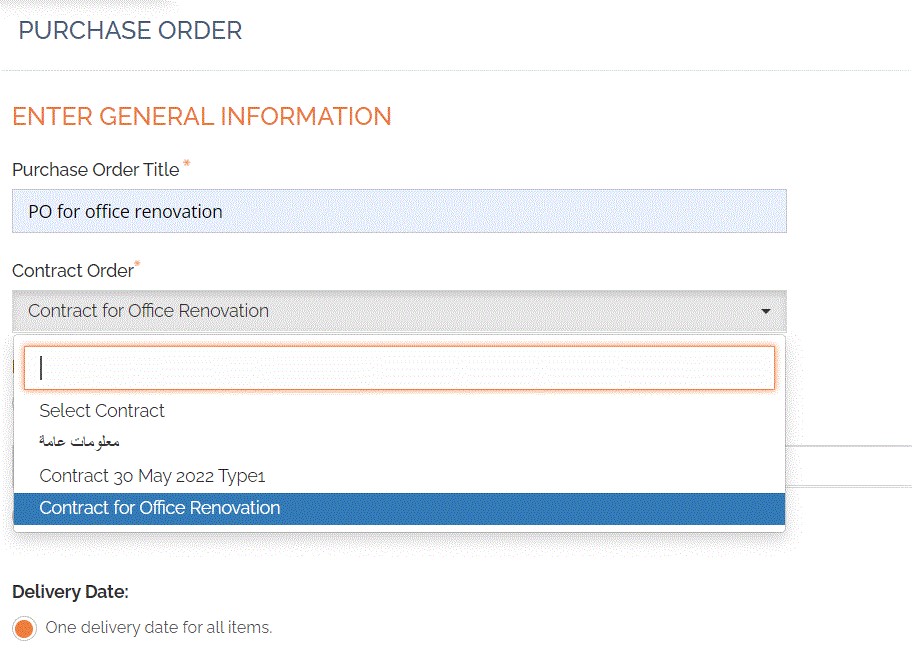Viewport: 912px width, 648px height.
Task: Click the 'Enter General Information' section heading
Action: pyautogui.click(x=201, y=116)
